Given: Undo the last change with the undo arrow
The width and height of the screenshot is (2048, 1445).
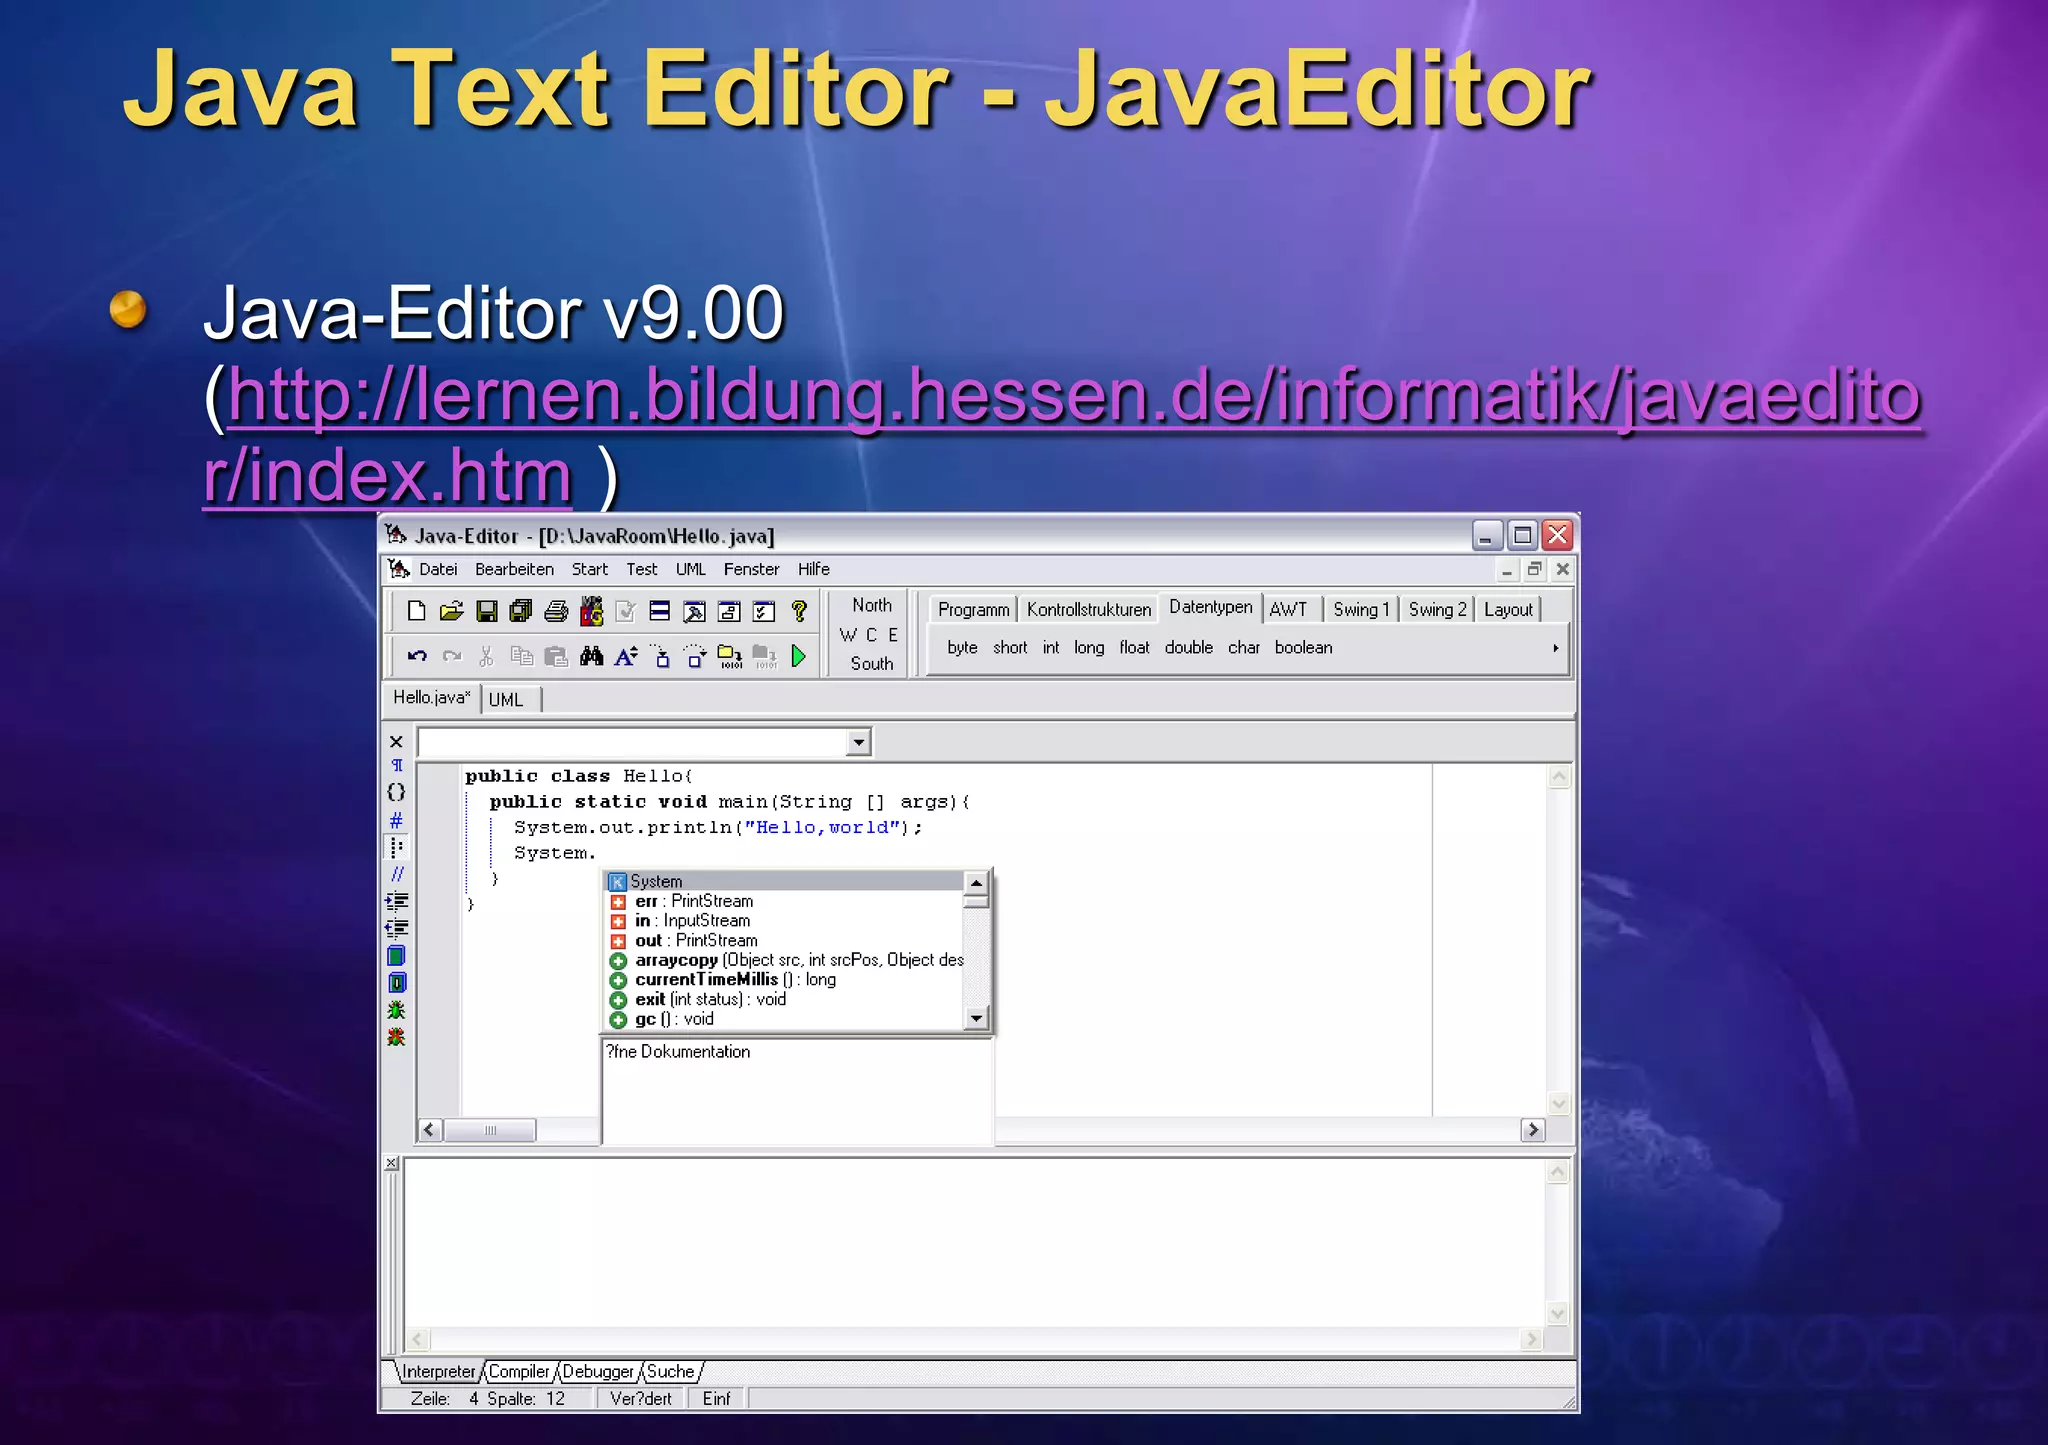Looking at the screenshot, I should coord(417,656).
